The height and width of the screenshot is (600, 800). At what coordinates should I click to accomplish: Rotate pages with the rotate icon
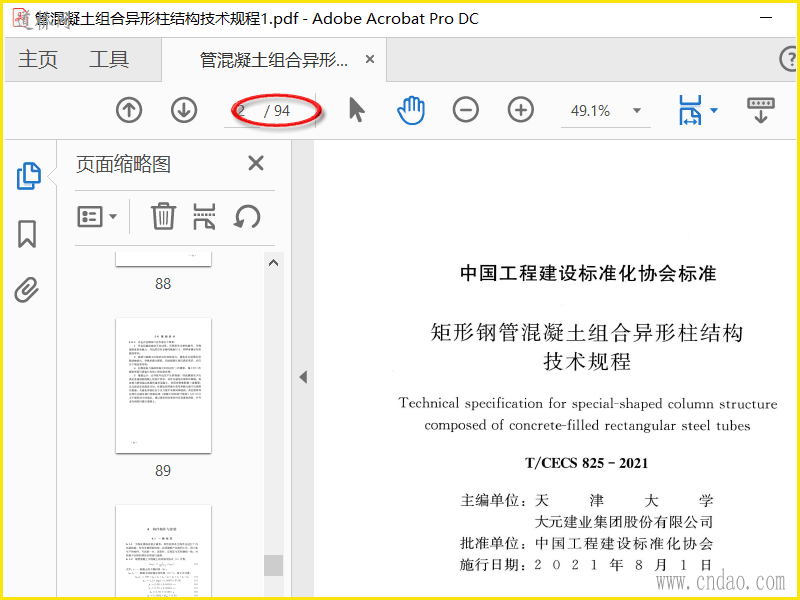(247, 216)
